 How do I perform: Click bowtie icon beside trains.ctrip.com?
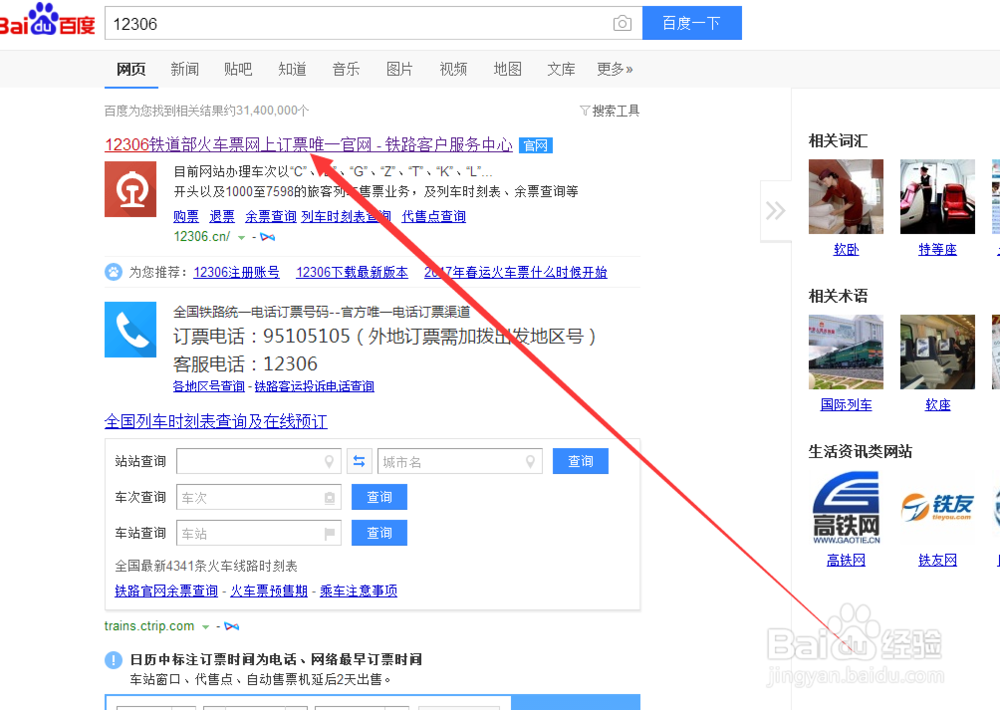pos(232,626)
